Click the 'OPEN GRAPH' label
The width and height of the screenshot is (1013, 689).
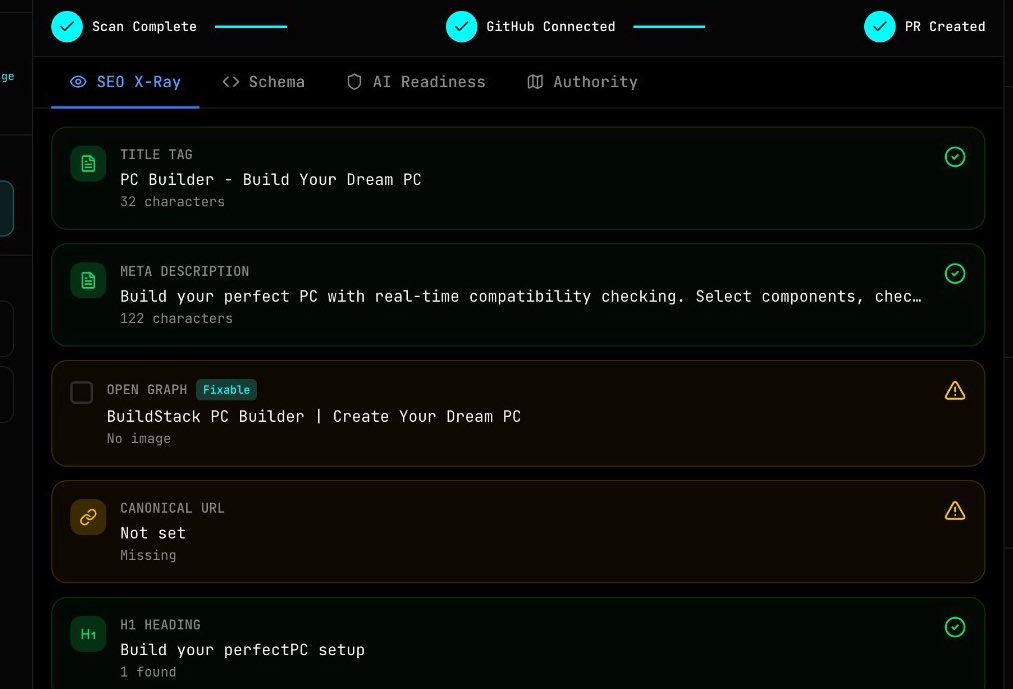click(147, 390)
